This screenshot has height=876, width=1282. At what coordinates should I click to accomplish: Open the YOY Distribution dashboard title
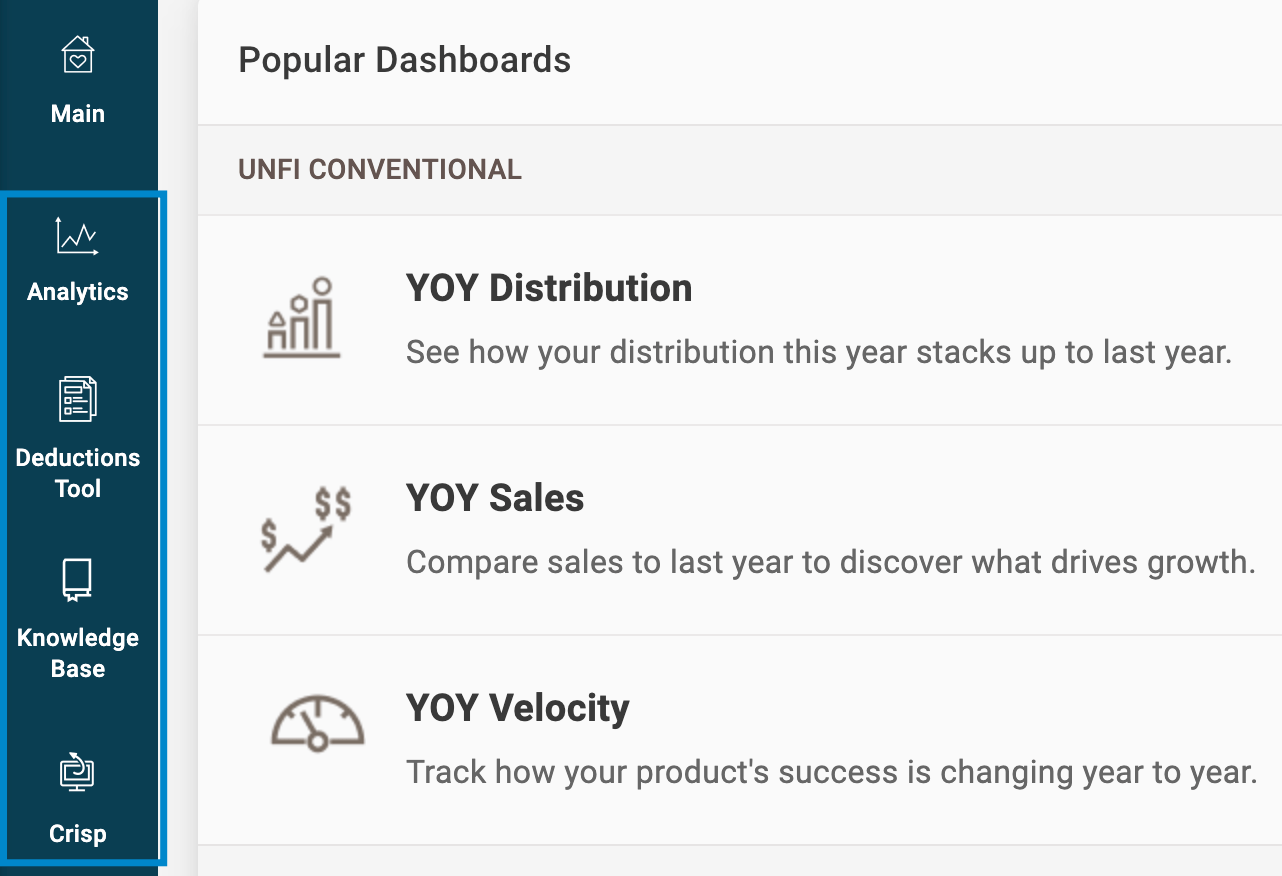(549, 288)
